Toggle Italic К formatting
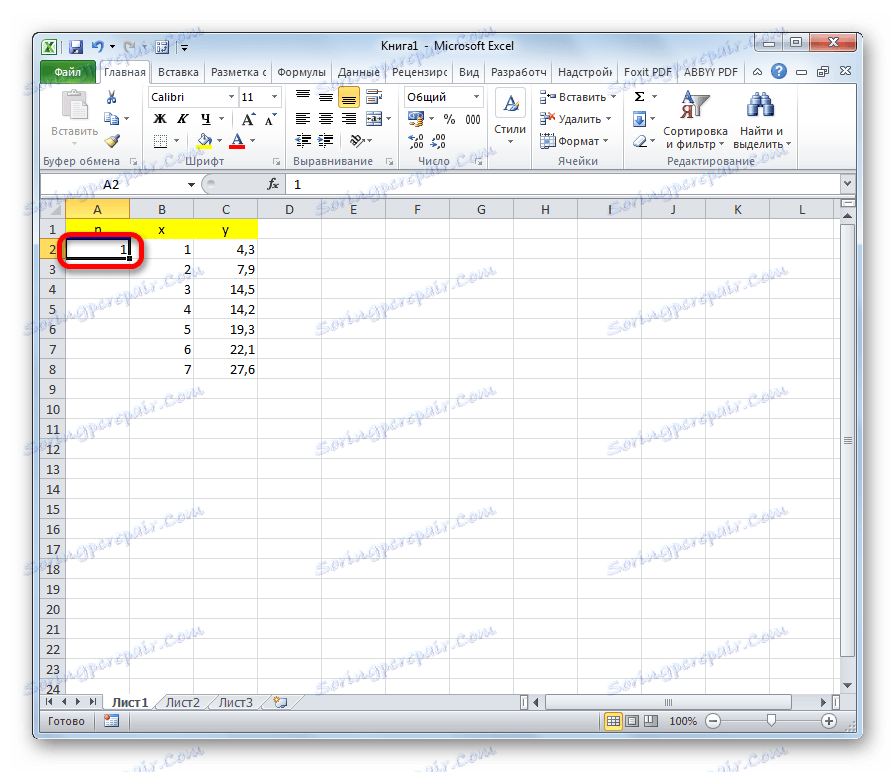Screen dimensions: 896x772 click(182, 119)
